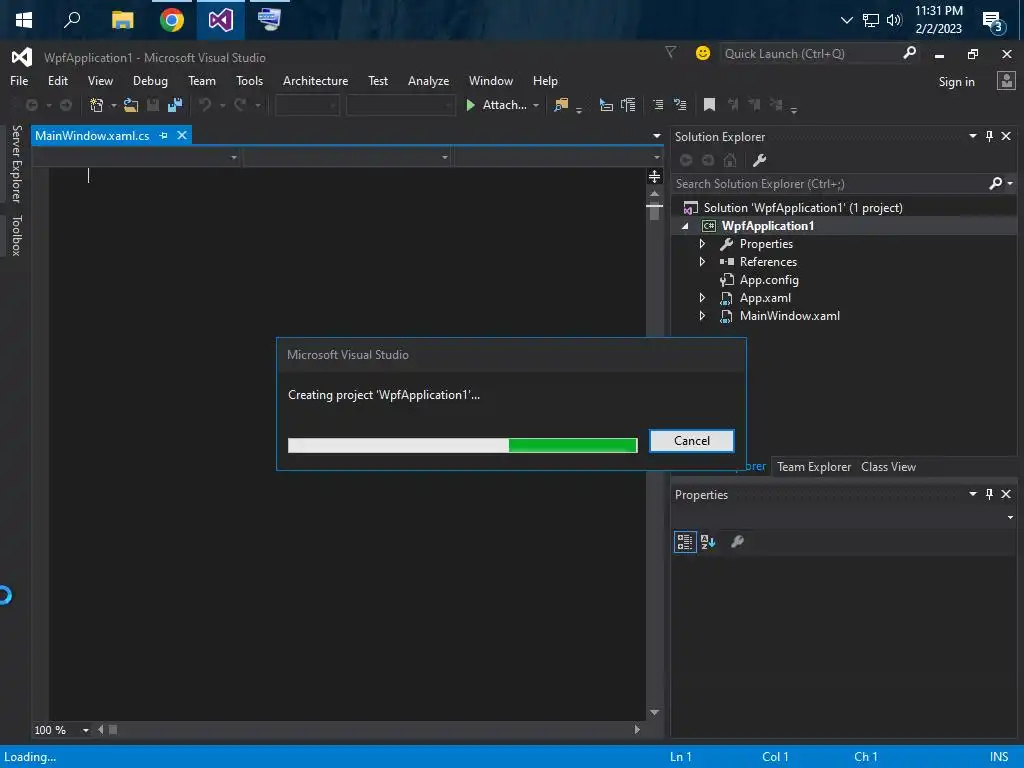The width and height of the screenshot is (1024, 768).
Task: Click the New Project toolbar icon
Action: point(96,105)
